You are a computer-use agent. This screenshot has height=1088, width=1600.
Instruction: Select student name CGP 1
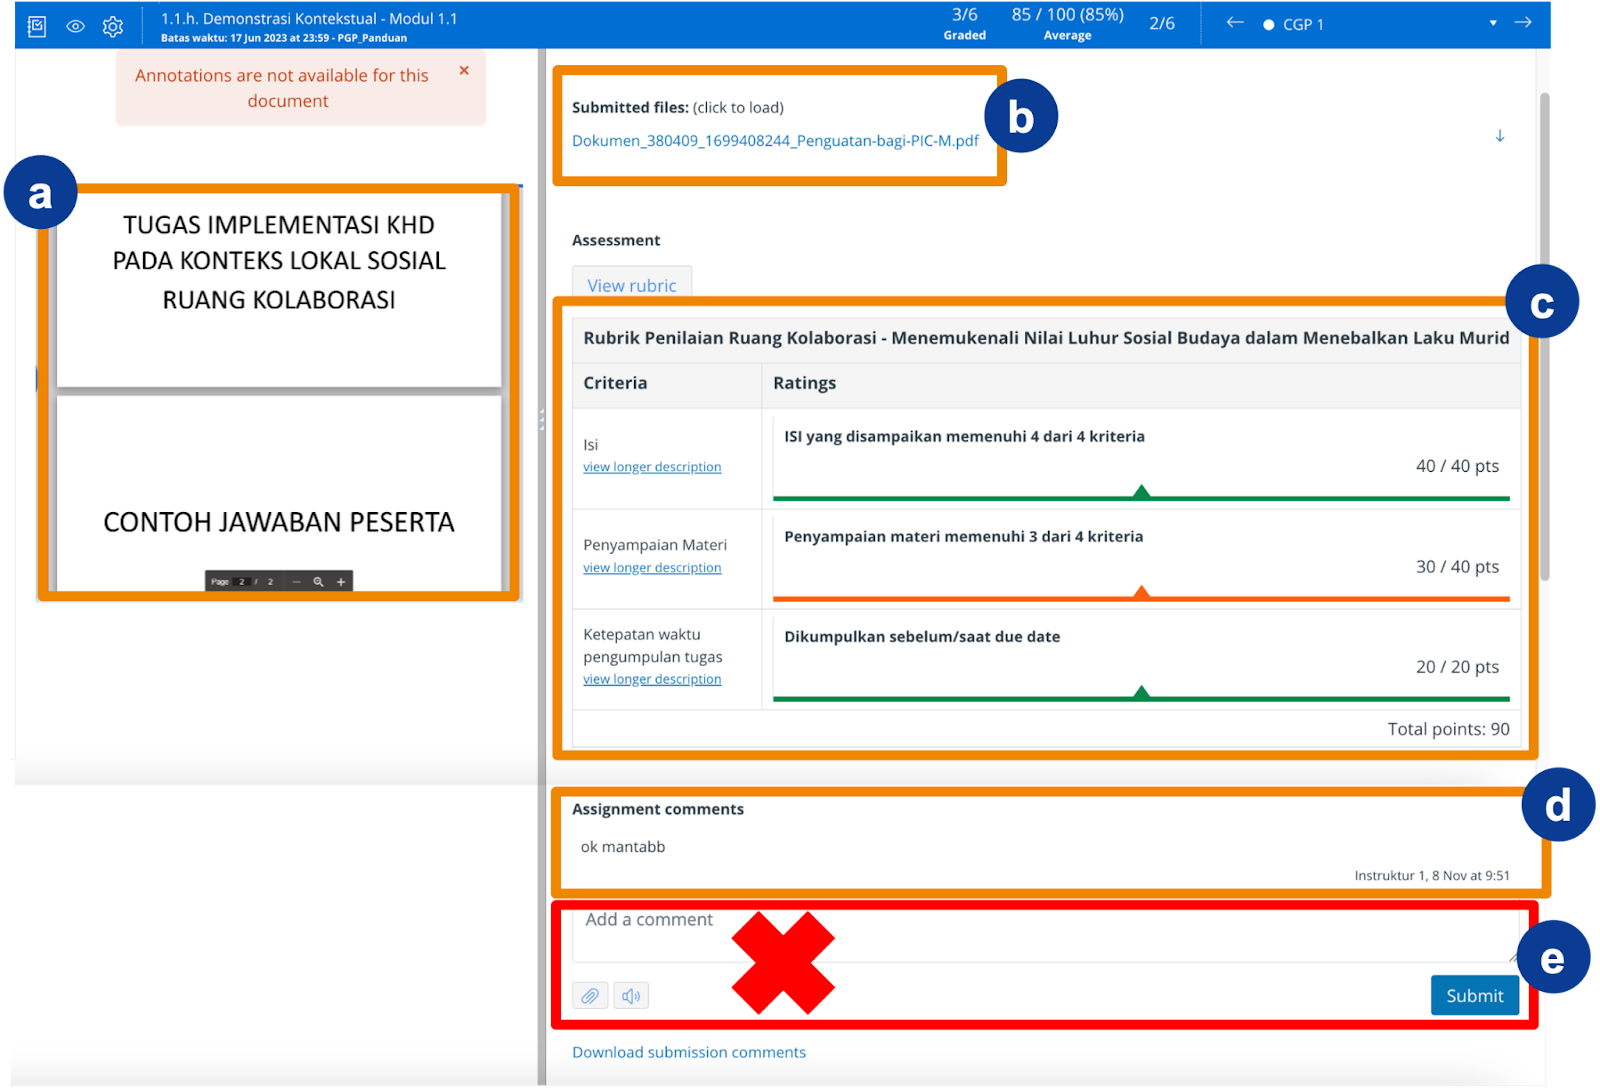1303,24
